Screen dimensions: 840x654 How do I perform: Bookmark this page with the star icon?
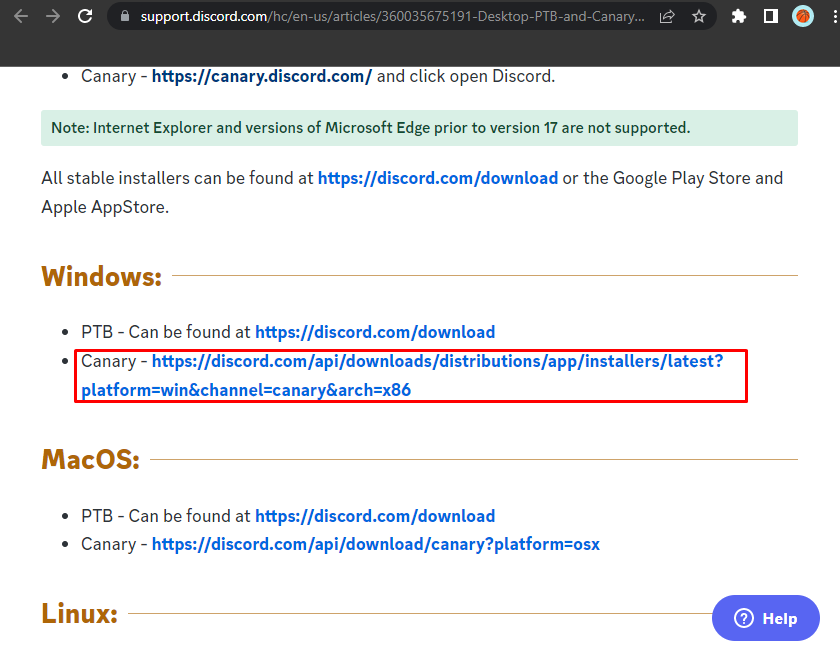click(x=699, y=17)
